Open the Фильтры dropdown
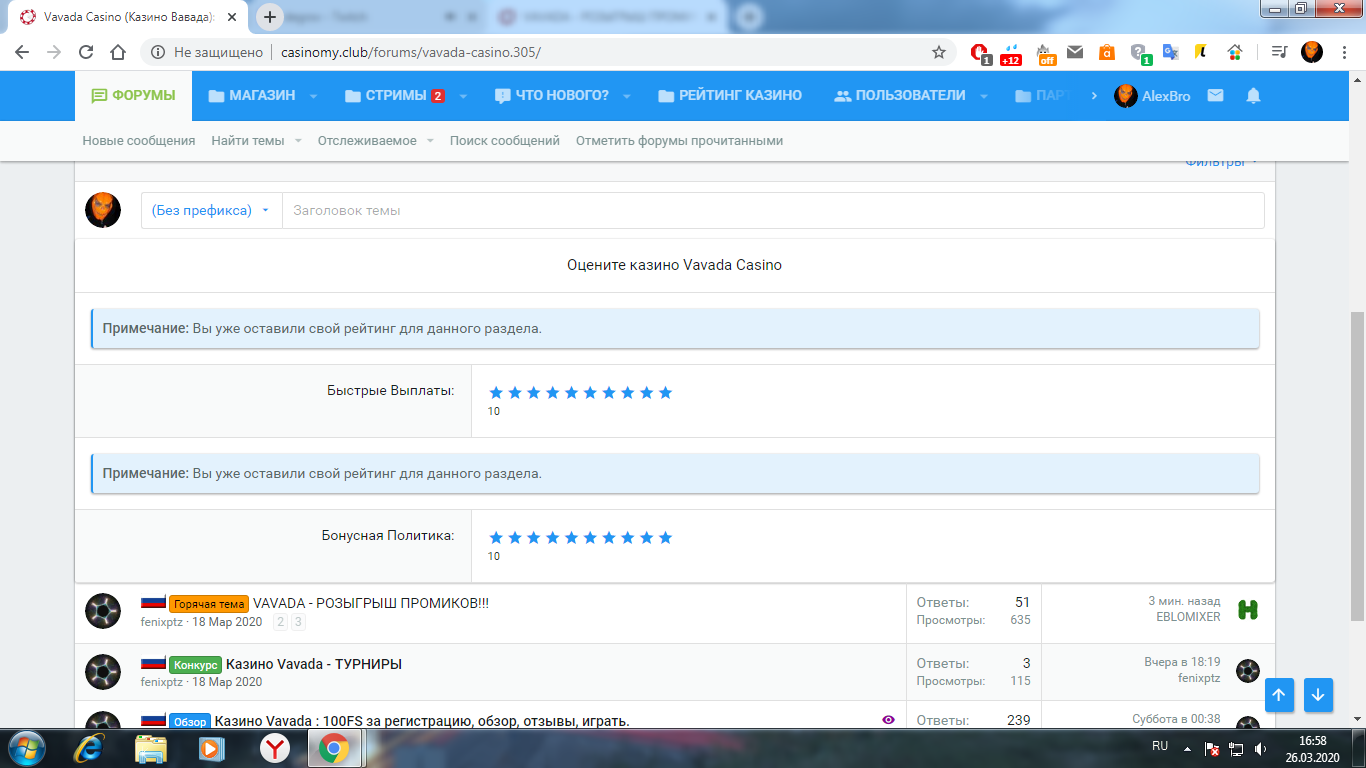Viewport: 1366px width, 768px height. pos(1221,163)
